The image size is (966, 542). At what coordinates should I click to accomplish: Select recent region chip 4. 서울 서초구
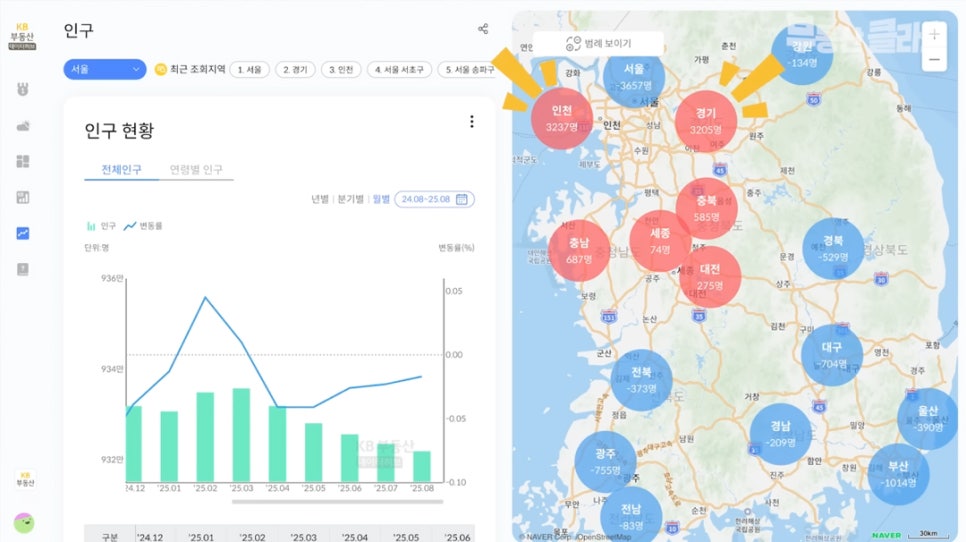pos(400,69)
